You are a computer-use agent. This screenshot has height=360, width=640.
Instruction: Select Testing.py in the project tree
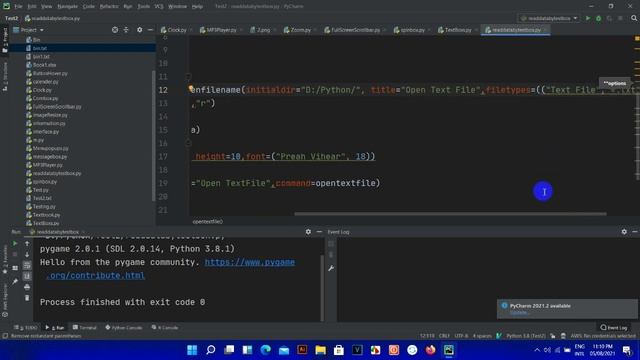44,207
